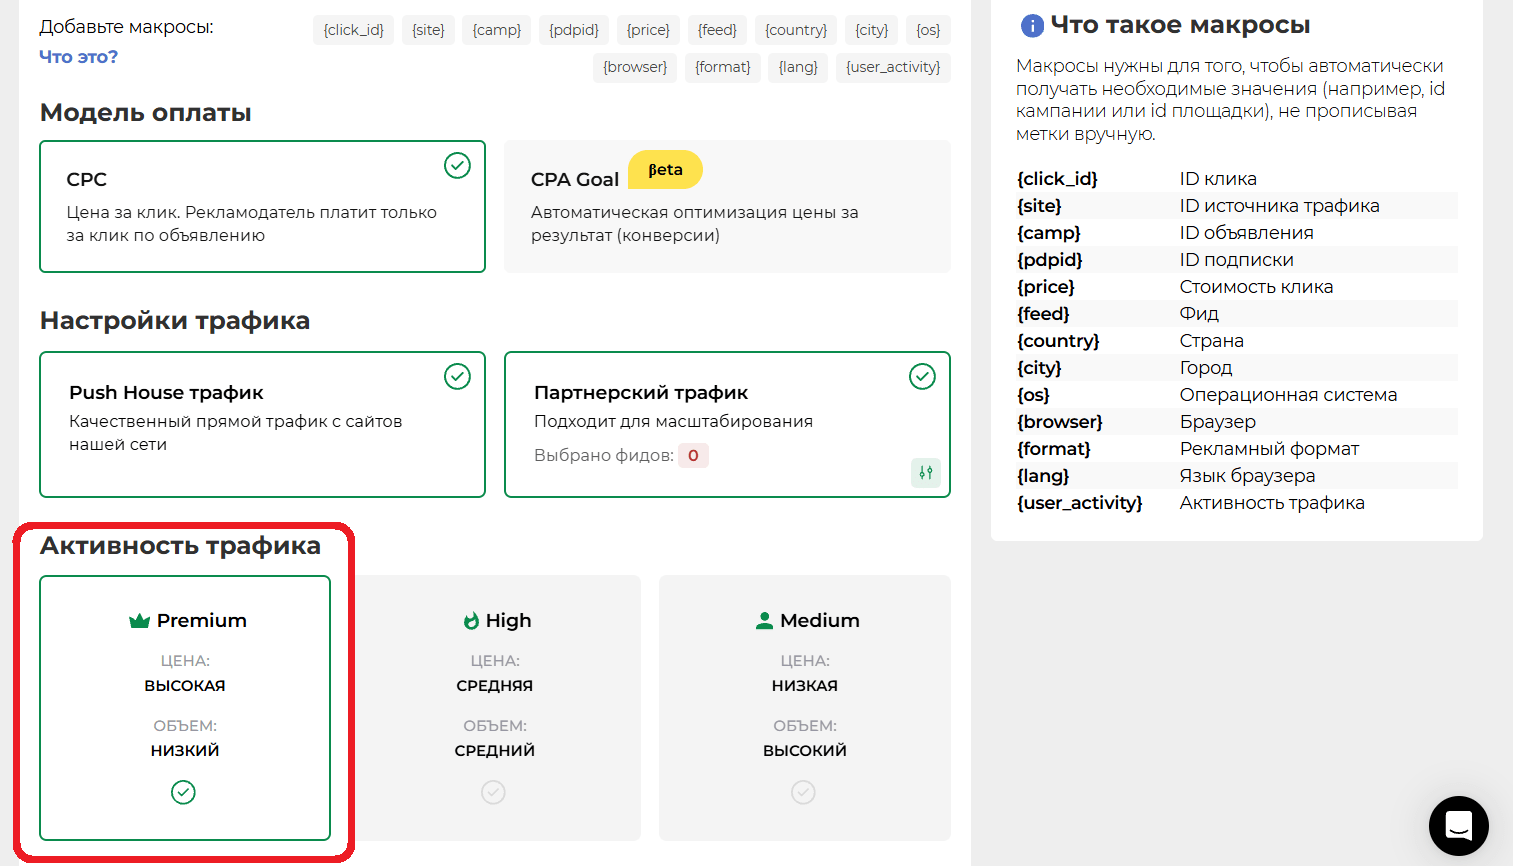Select the Medium traffic activity card
This screenshot has height=866, width=1513.
[805, 708]
